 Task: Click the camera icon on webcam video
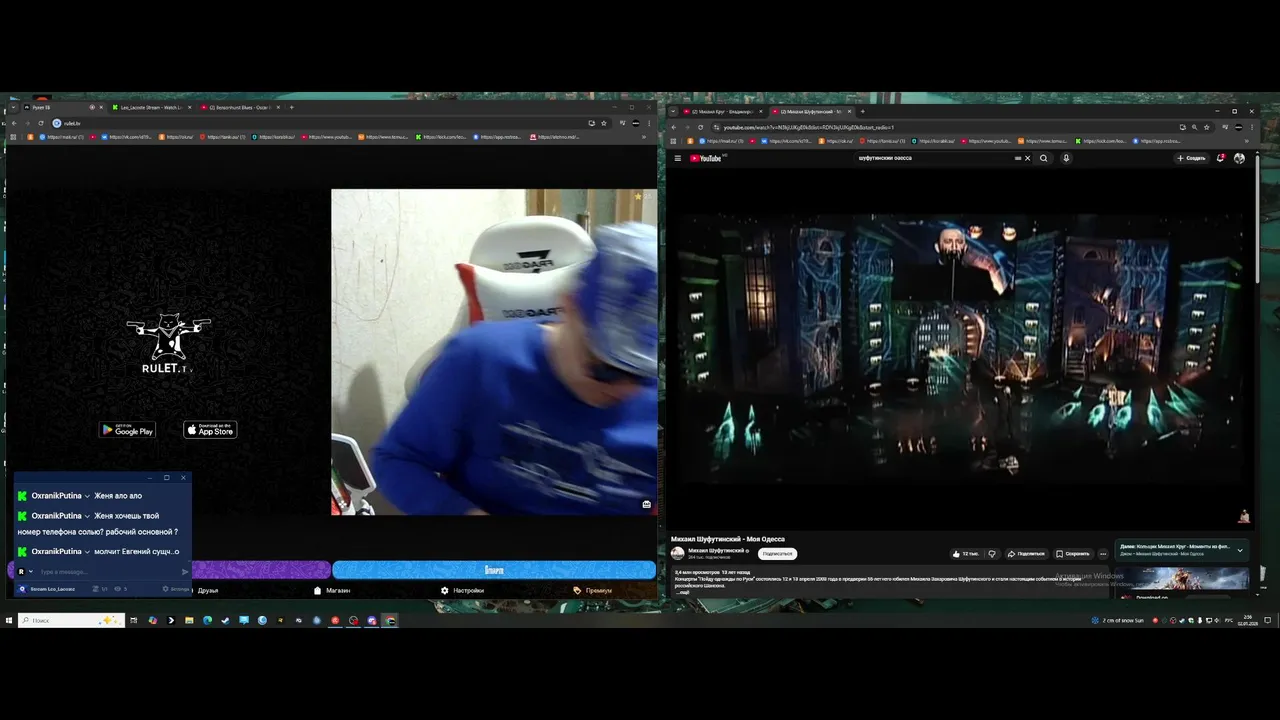tap(647, 504)
